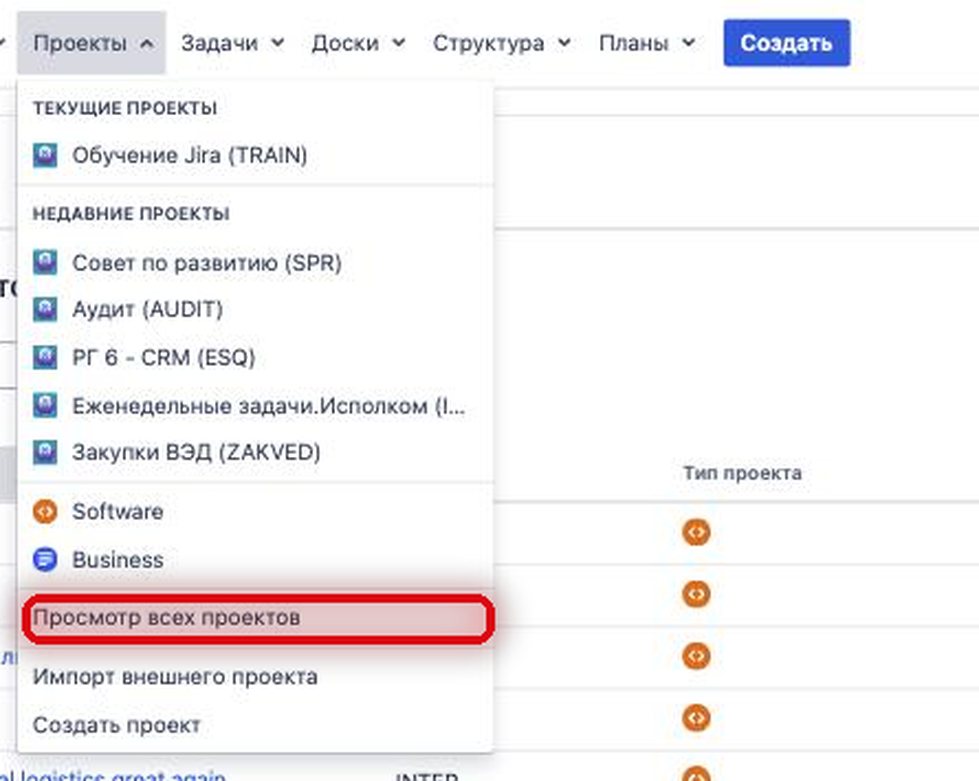979x781 pixels.
Task: Click the blue Business type icon in menu
Action: click(45, 559)
